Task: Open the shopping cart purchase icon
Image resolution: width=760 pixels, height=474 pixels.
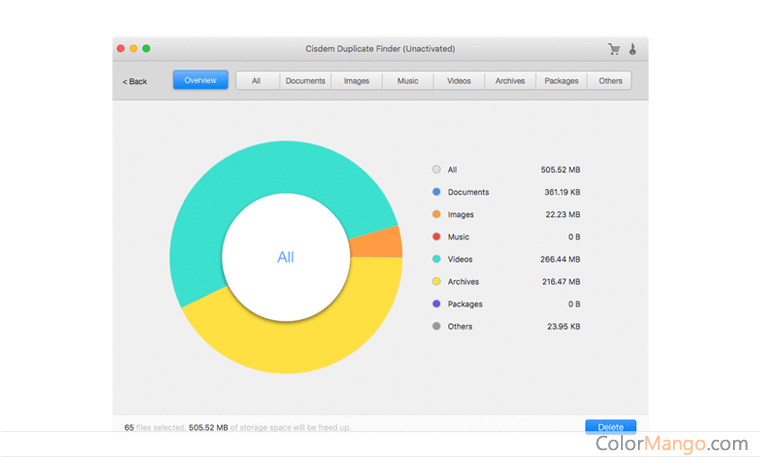Action: coord(614,49)
